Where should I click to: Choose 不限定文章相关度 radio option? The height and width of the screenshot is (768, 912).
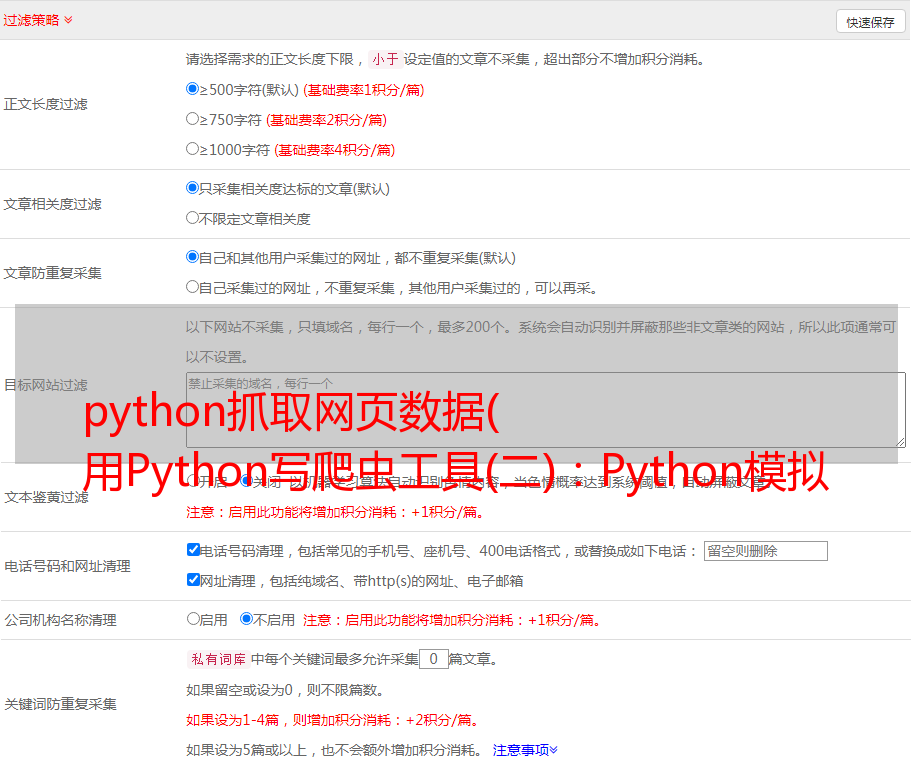click(x=192, y=218)
